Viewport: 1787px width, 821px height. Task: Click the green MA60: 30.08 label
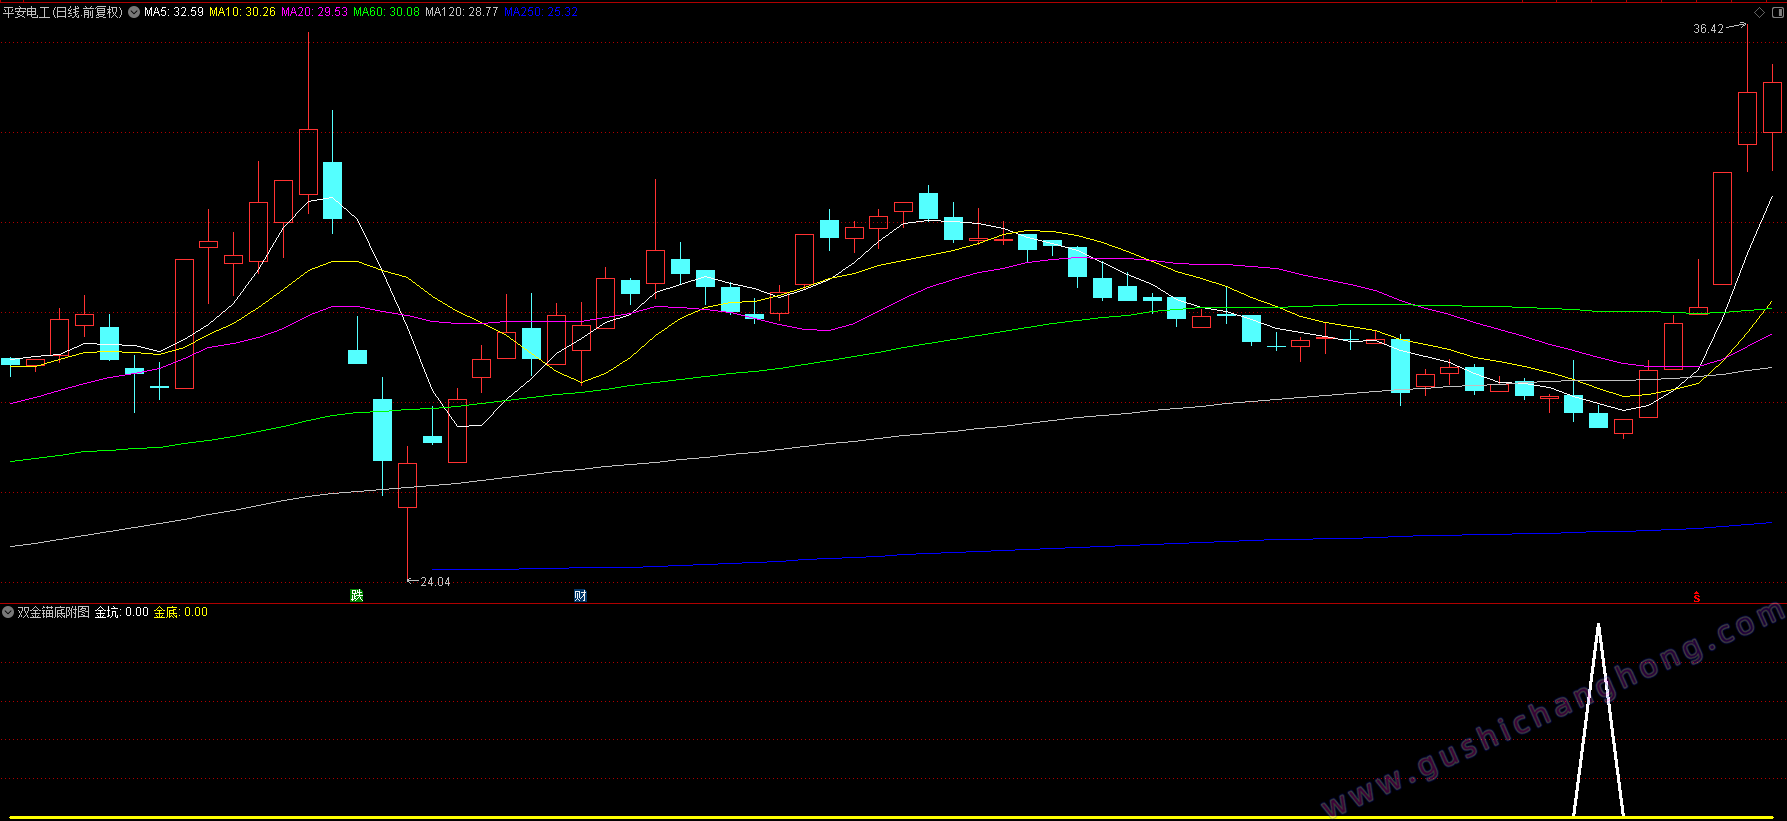tap(387, 12)
